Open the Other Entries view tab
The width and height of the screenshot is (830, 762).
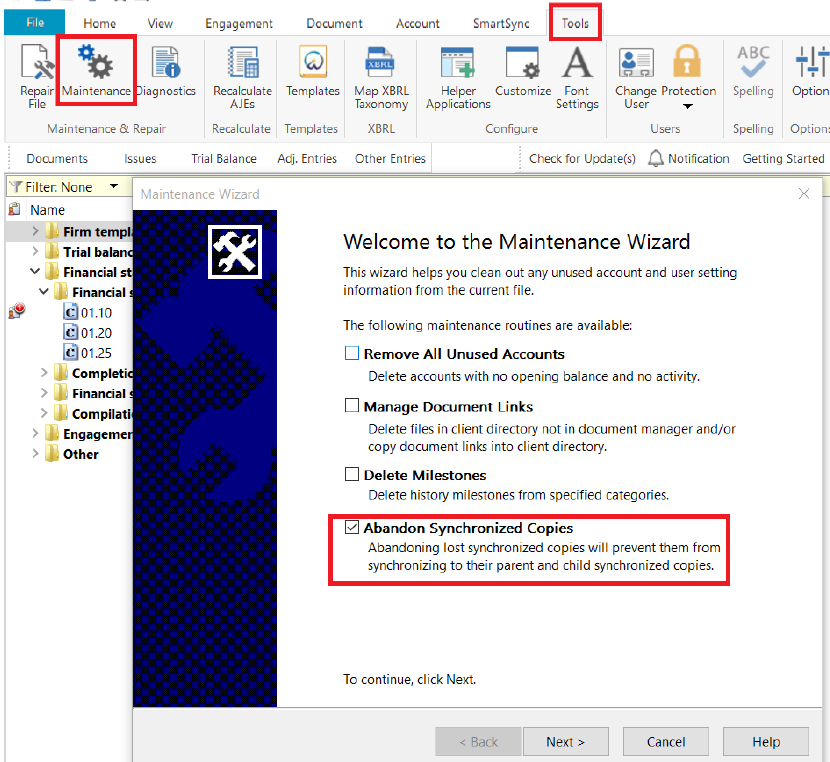pos(390,158)
